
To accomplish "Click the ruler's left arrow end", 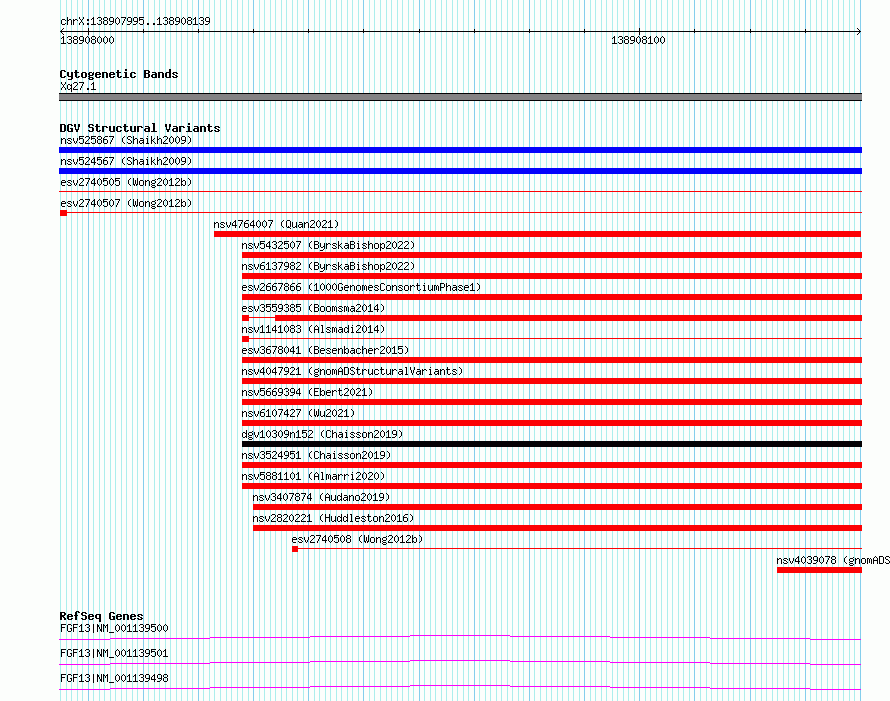I will [x=62, y=32].
